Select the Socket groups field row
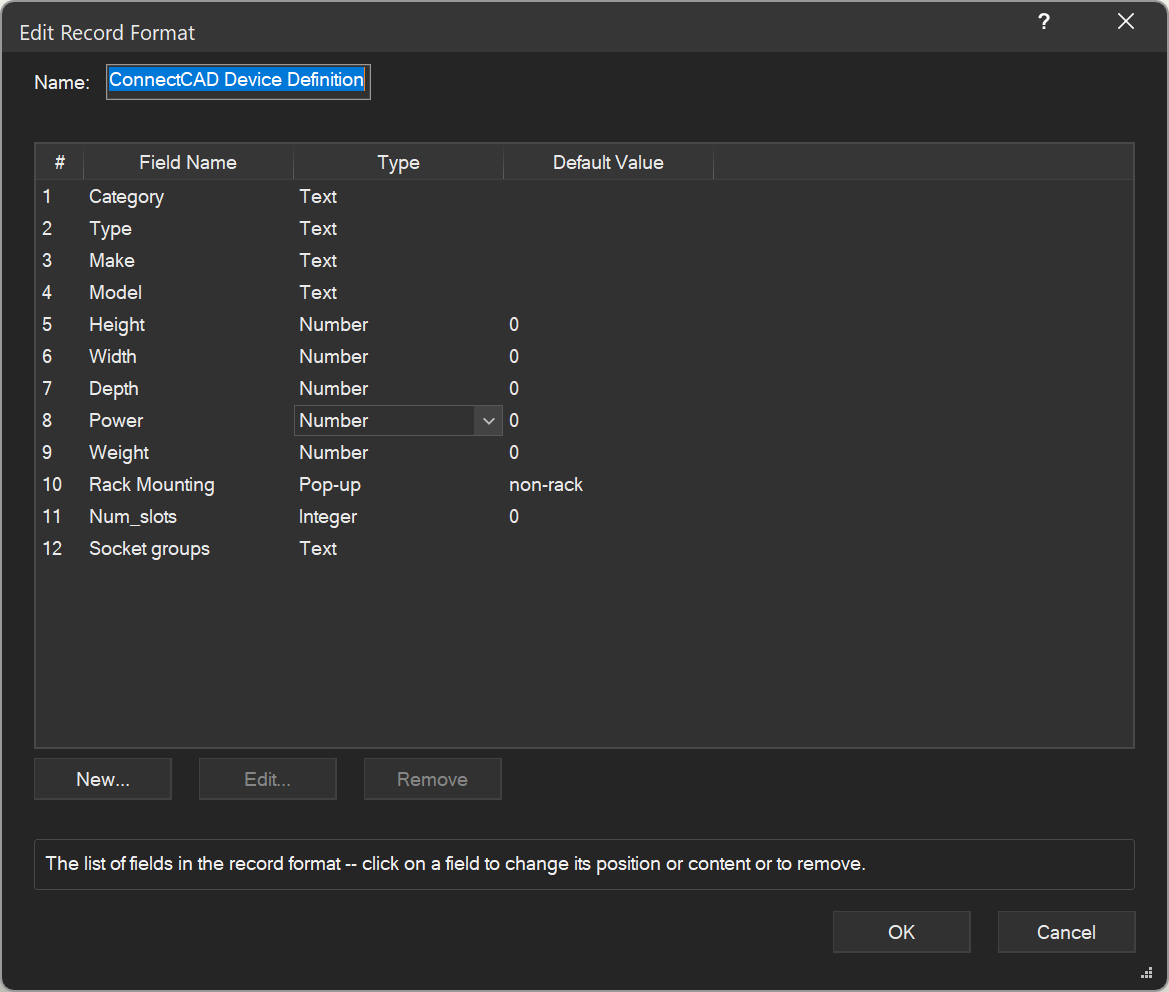 (149, 549)
